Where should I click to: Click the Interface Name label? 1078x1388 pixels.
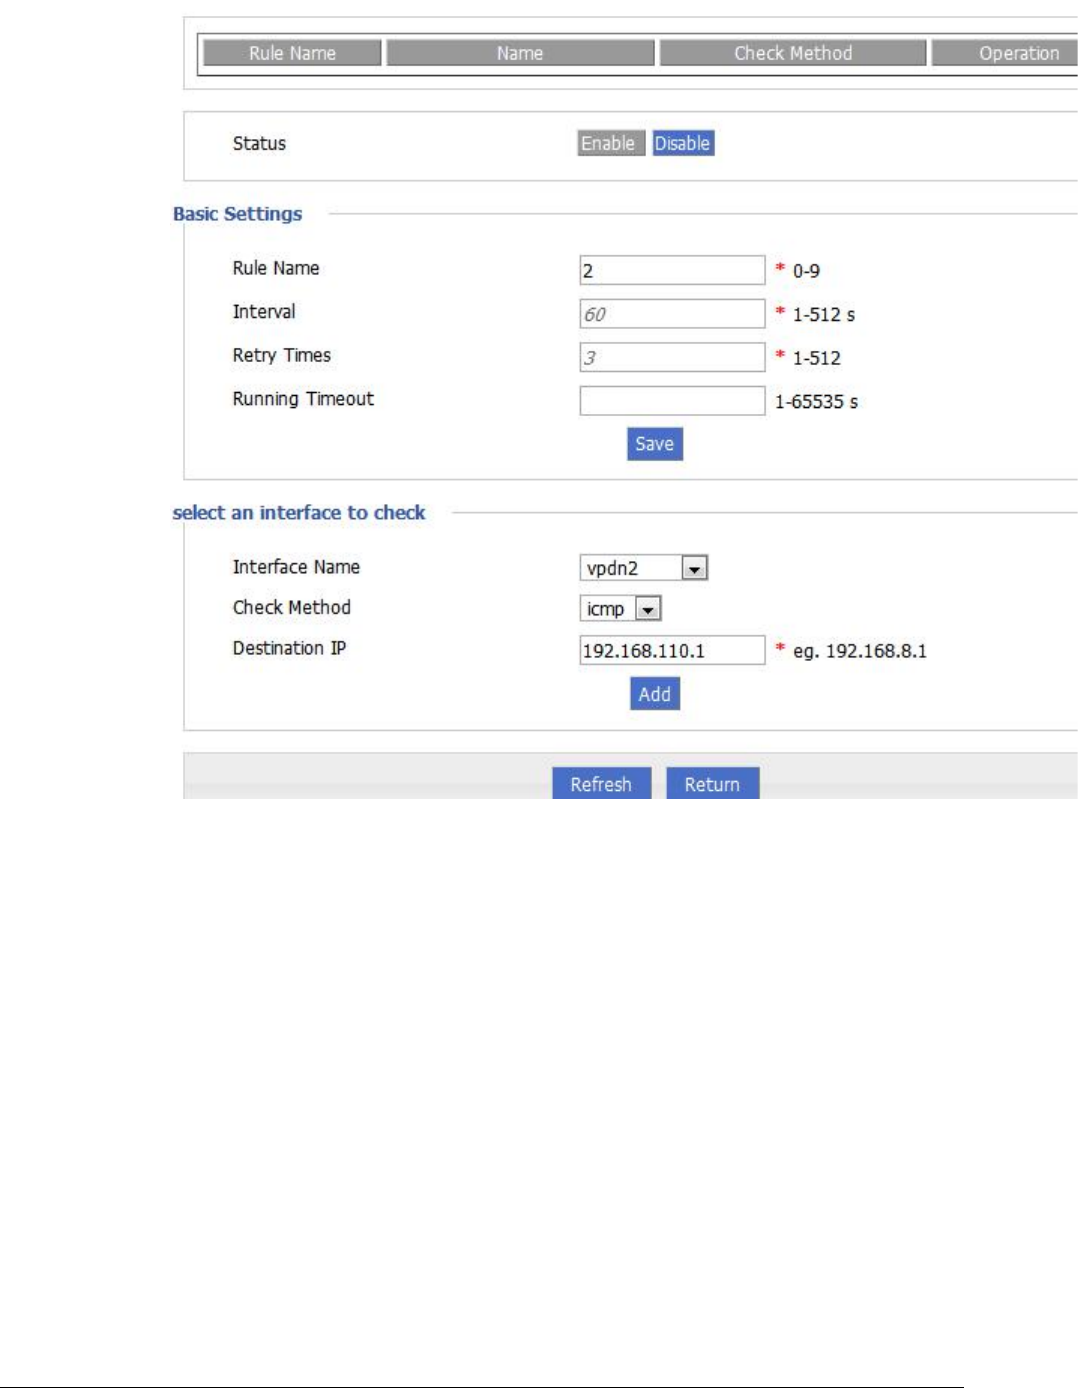[296, 567]
